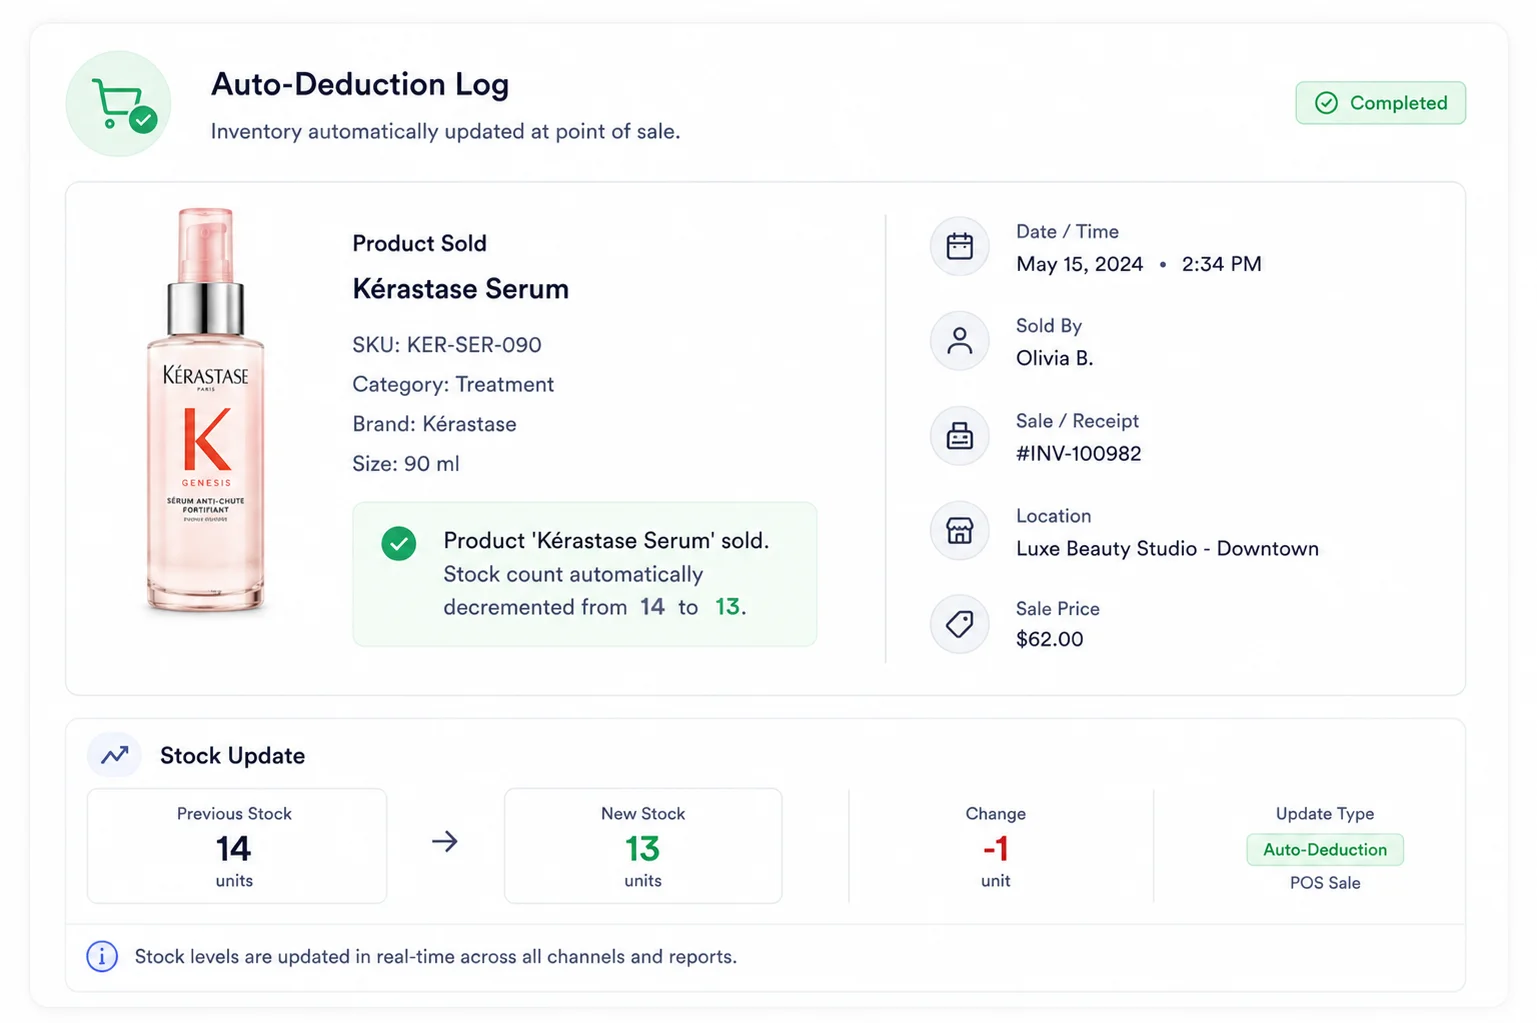
Task: Click the Previous Stock 14 units card
Action: tap(237, 846)
